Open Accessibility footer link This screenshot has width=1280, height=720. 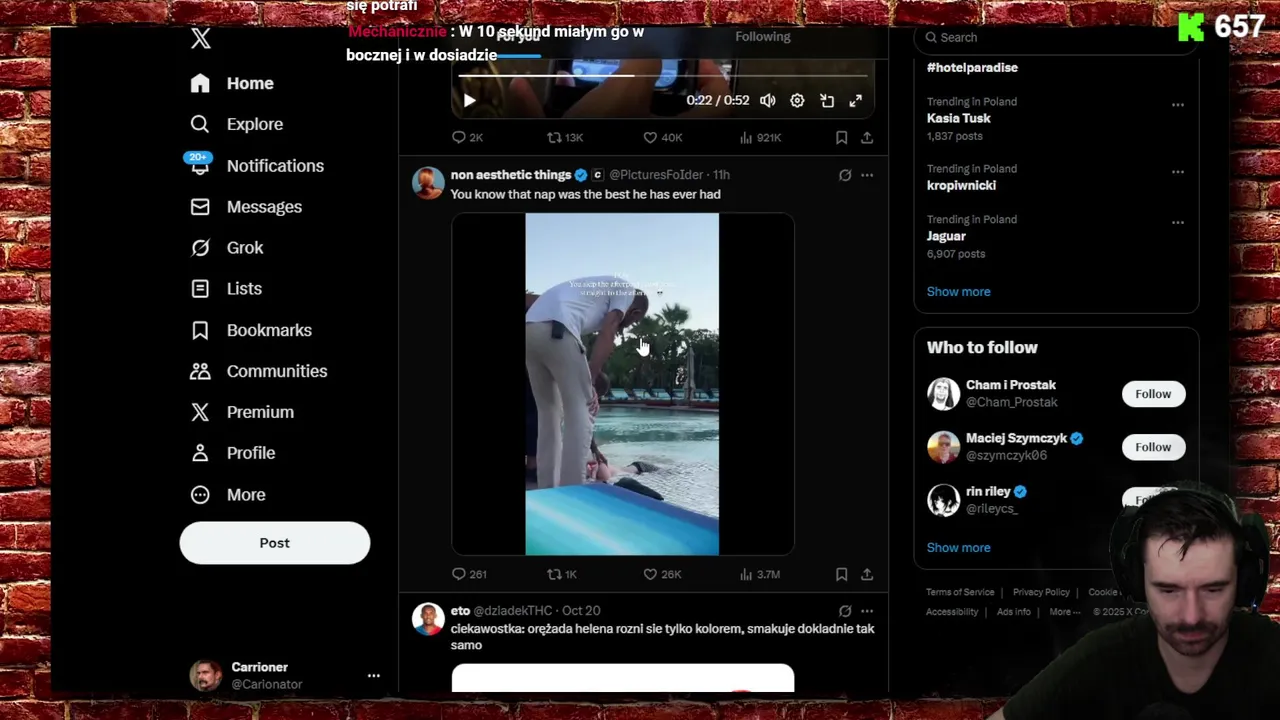[x=952, y=612]
